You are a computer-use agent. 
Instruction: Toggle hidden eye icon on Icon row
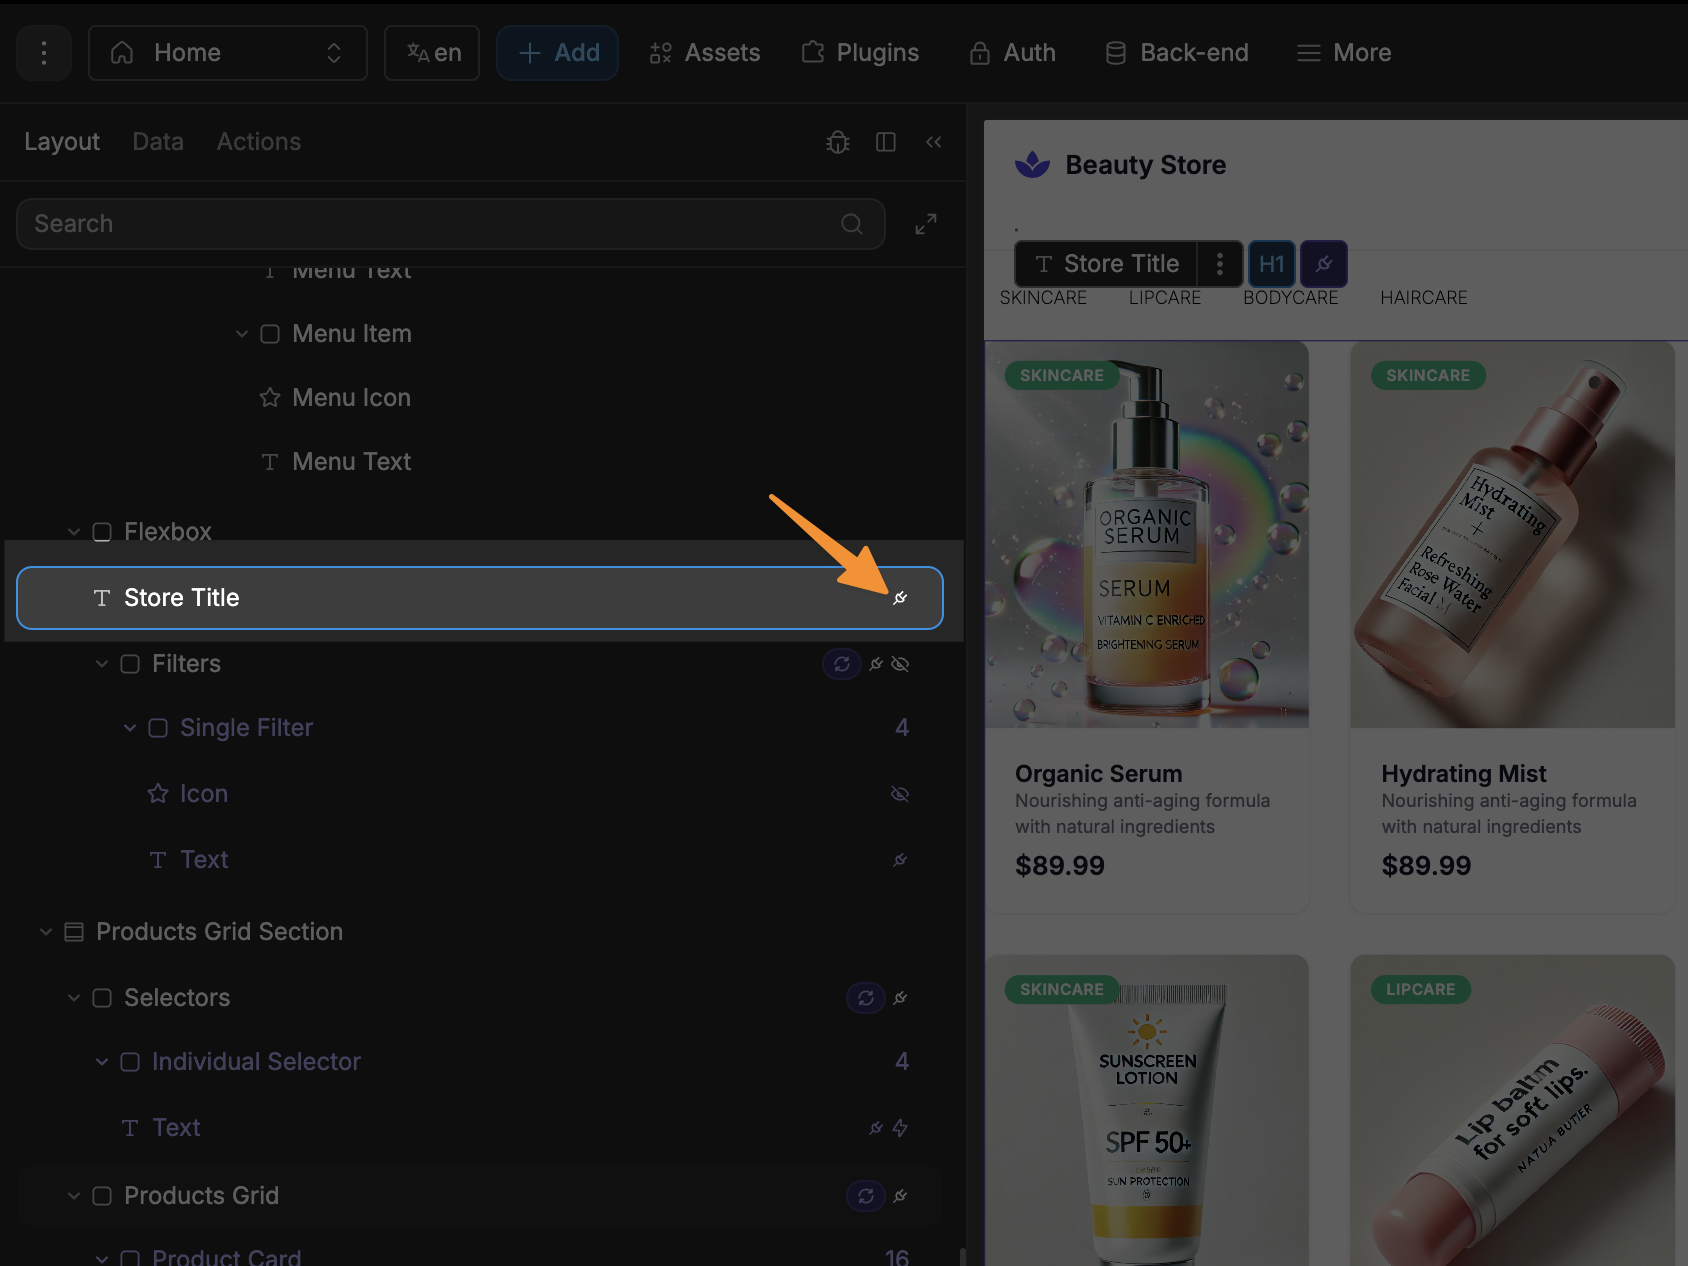900,794
